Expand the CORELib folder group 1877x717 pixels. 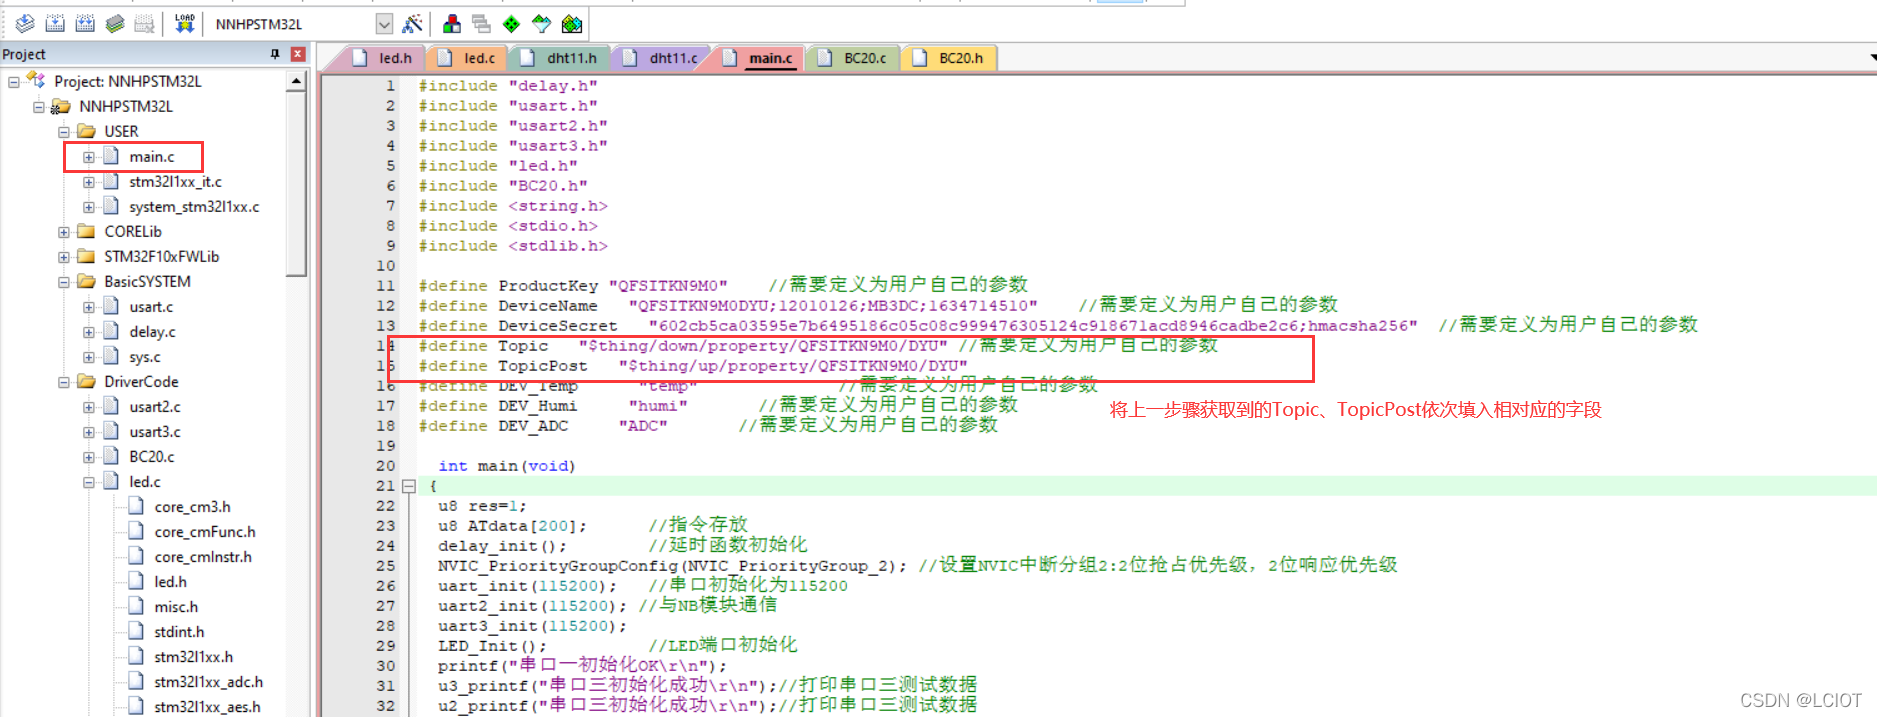(64, 232)
